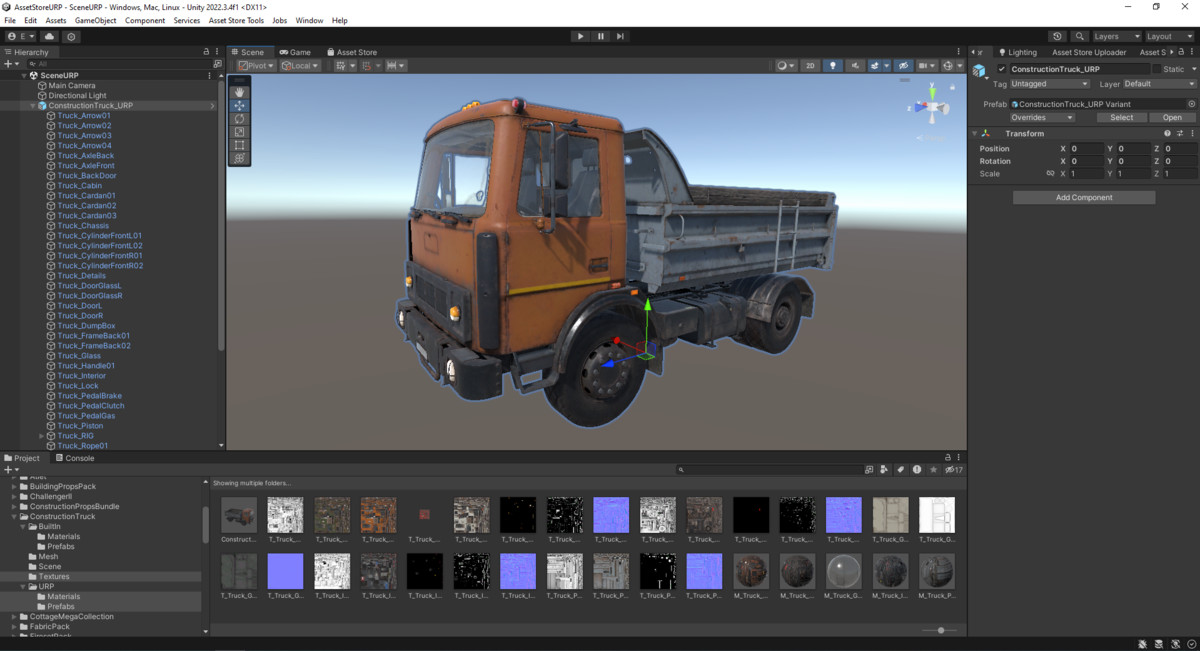Viewport: 1200px width, 651px height.
Task: Toggle scene view lighting with the bulb icon
Action: [x=834, y=65]
